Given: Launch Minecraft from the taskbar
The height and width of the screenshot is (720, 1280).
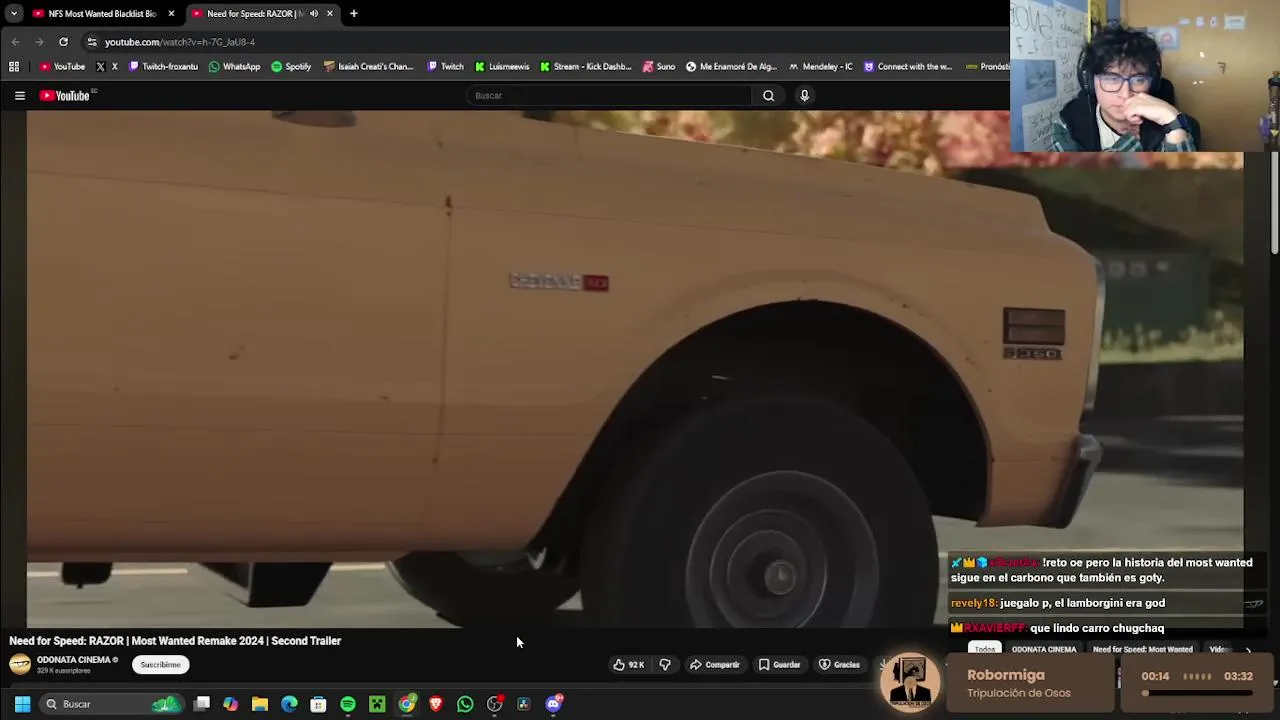Looking at the screenshot, I should pos(377,704).
